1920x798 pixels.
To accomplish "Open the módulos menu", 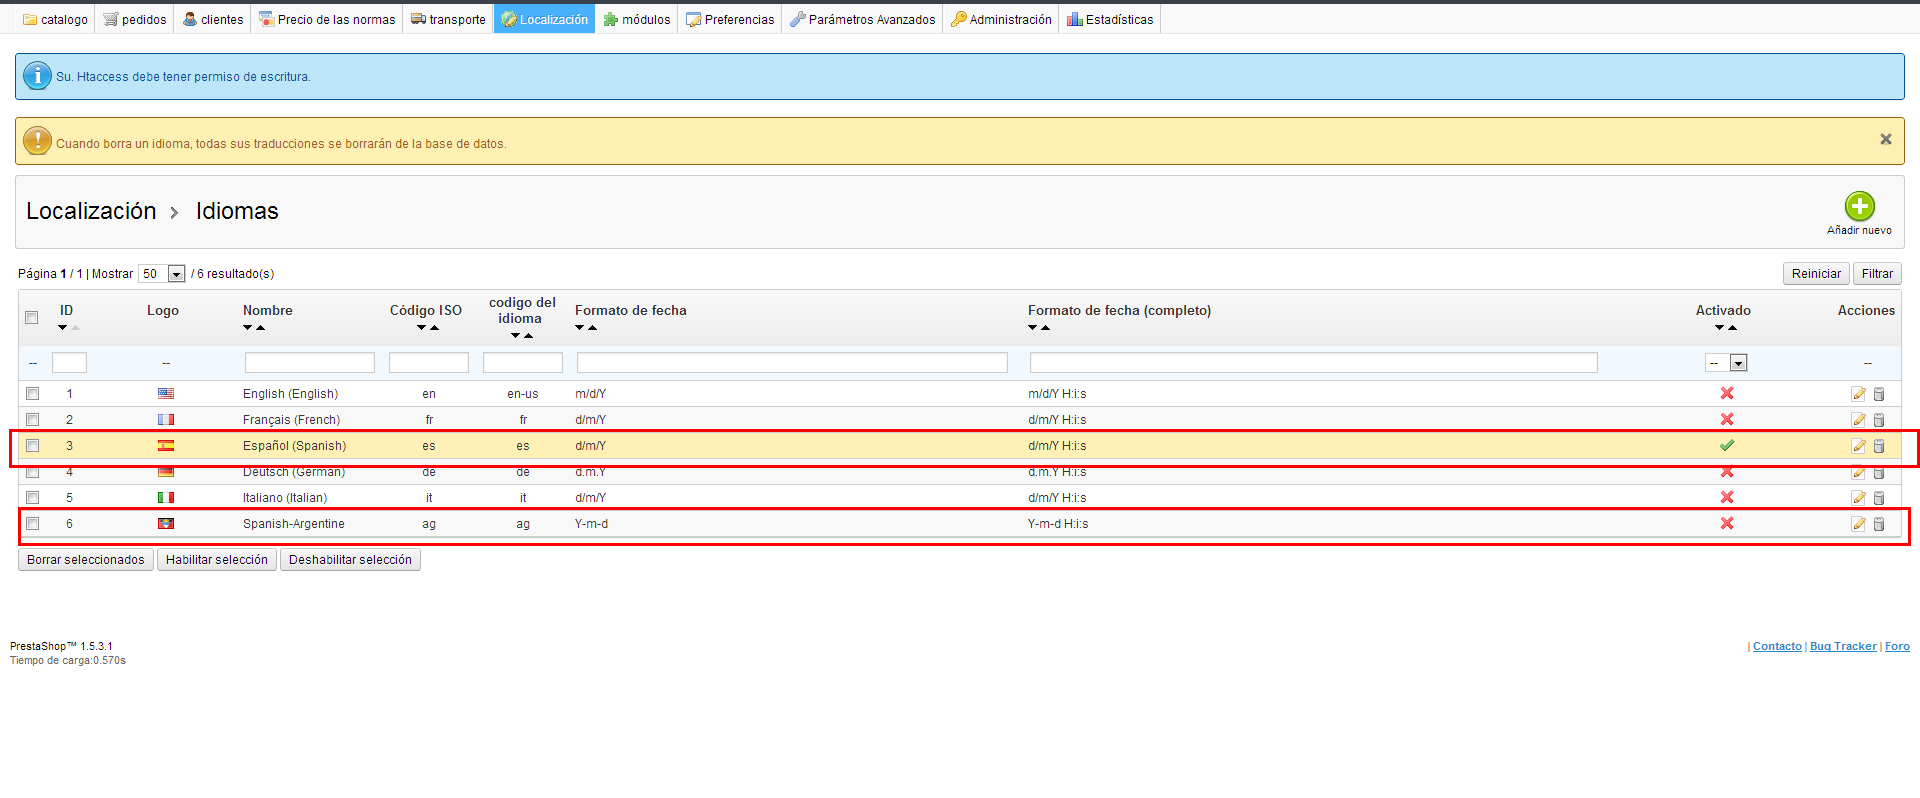I will tap(636, 19).
